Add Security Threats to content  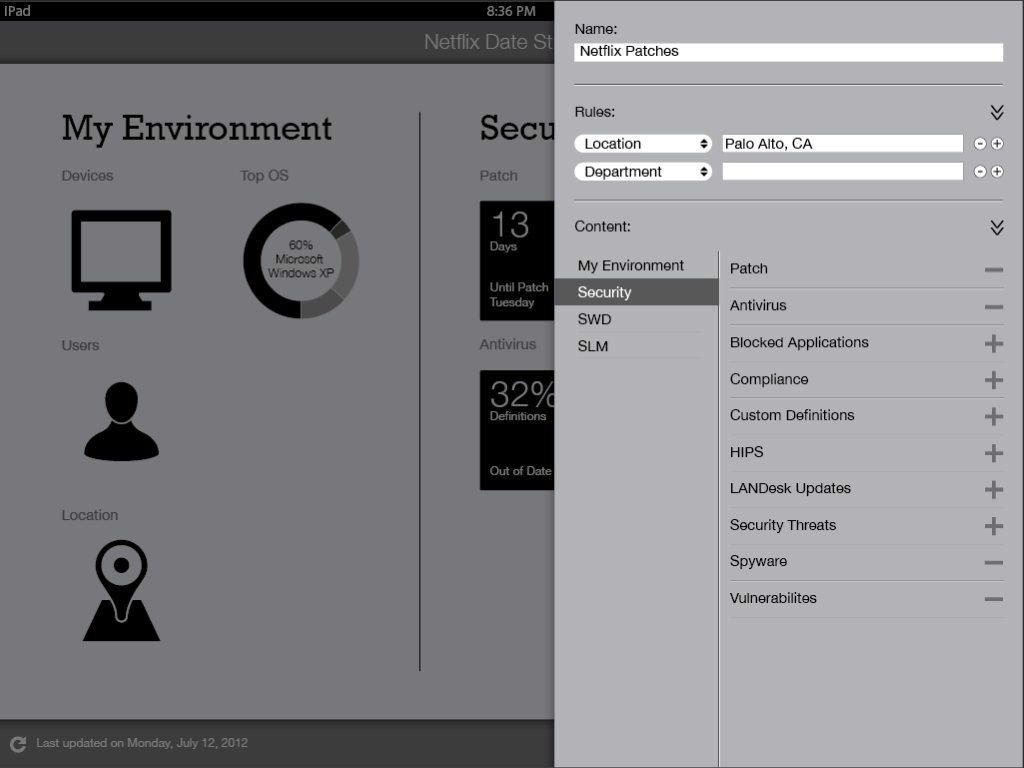(994, 526)
